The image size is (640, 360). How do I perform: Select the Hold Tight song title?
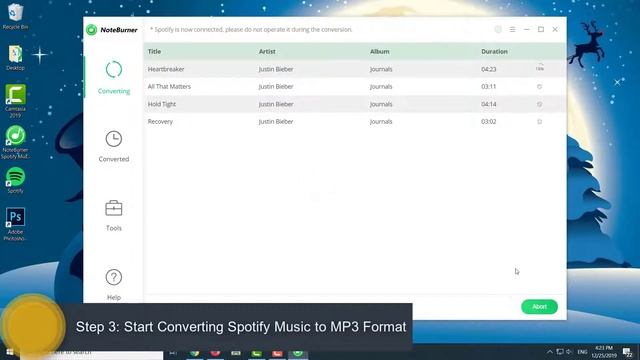click(162, 104)
